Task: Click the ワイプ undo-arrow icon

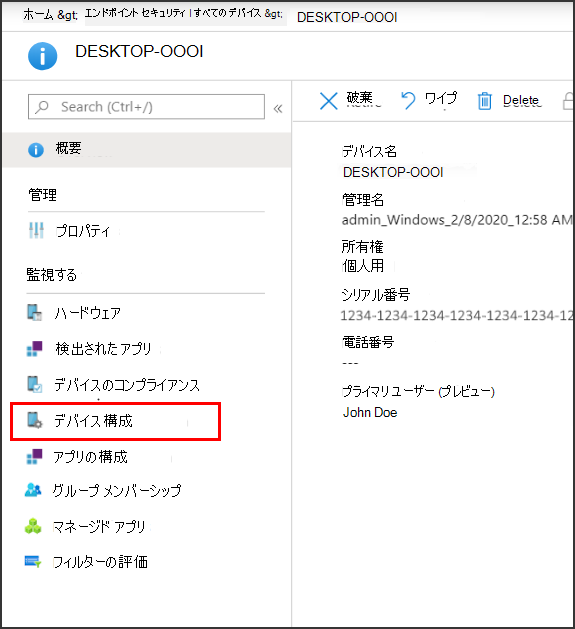Action: pyautogui.click(x=408, y=100)
